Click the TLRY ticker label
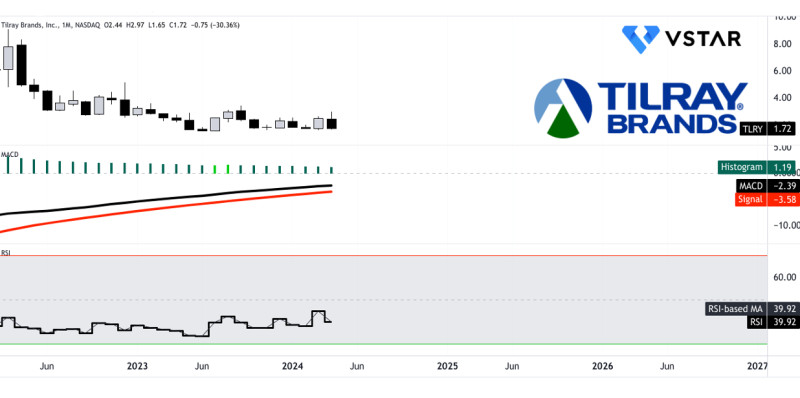The image size is (800, 398). [x=752, y=129]
